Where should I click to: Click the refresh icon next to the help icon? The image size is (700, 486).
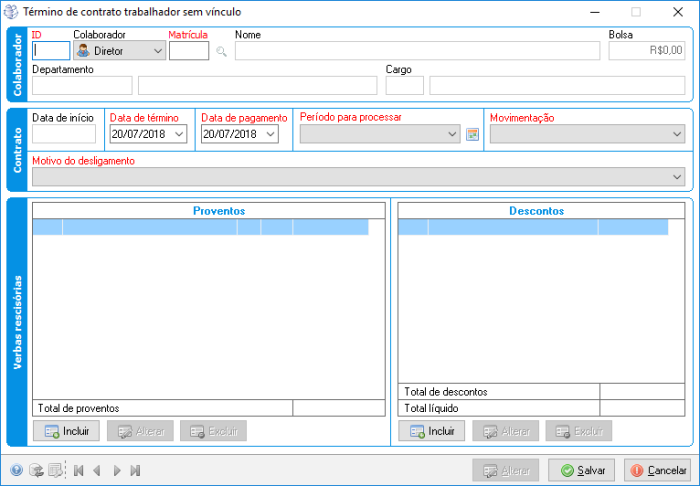(35, 470)
